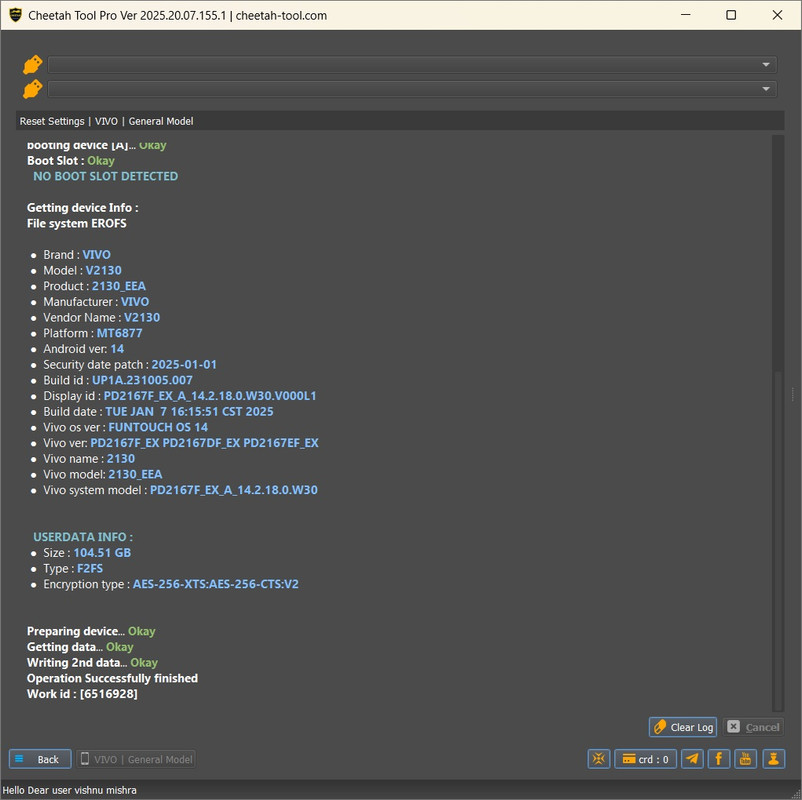
Task: Click the Operation Successfully finished line
Action: pyautogui.click(x=113, y=678)
